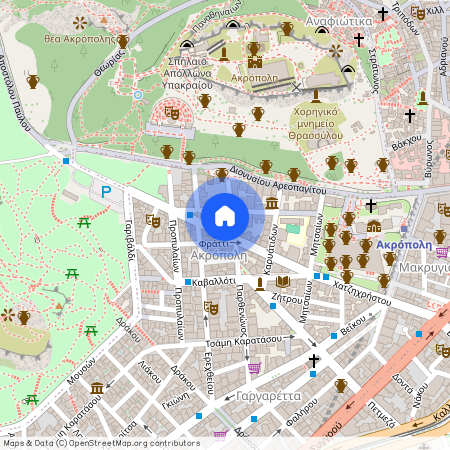Select the Φράττι street label
This screenshot has height=450, width=450.
[214, 244]
